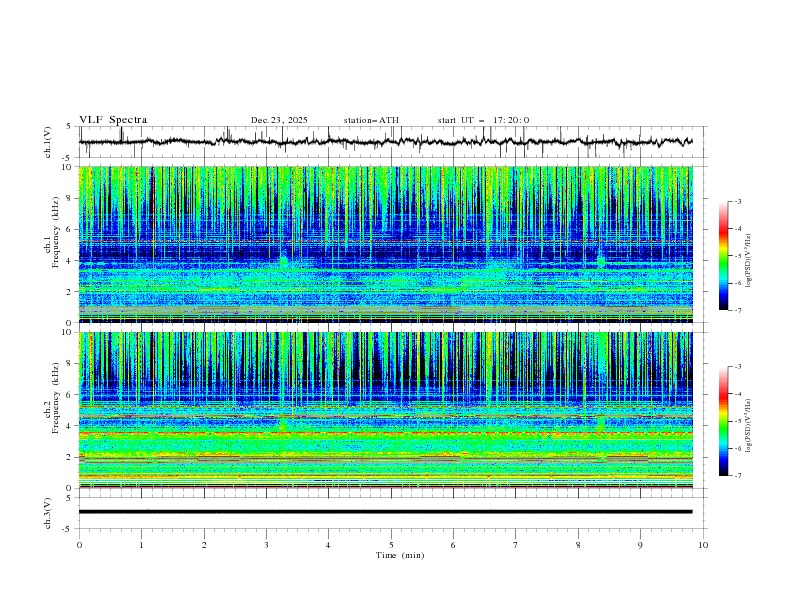Click inside the ch.2 spectrogram panel

[385, 410]
